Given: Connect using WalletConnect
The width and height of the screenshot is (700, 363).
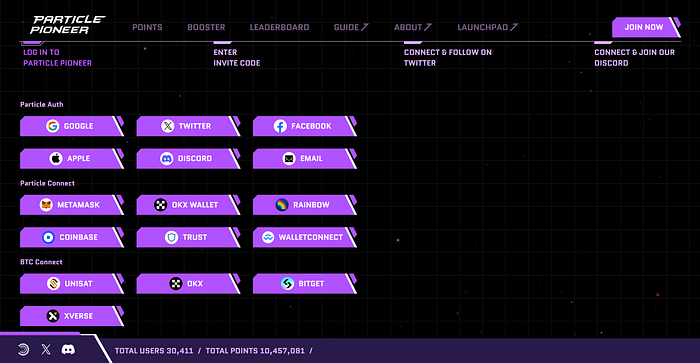Looking at the screenshot, I should point(304,237).
